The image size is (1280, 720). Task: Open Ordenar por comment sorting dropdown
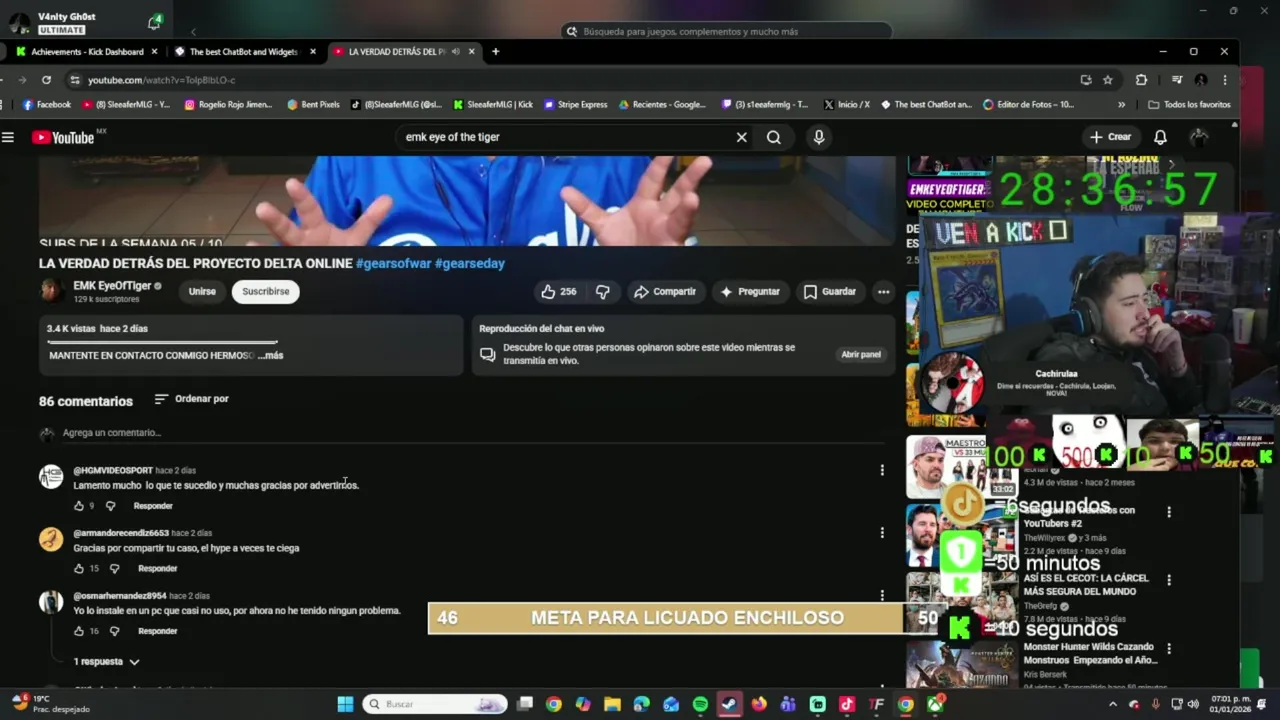192,399
